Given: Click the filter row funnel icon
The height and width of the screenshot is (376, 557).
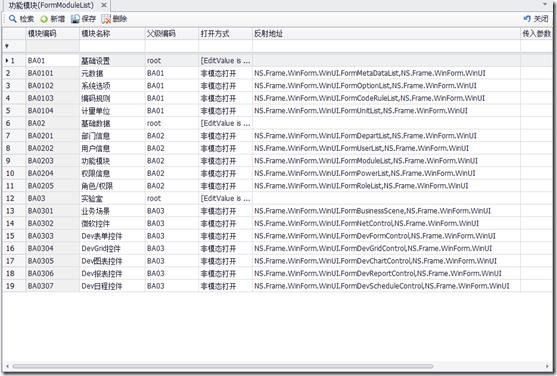Looking at the screenshot, I should [x=7, y=46].
